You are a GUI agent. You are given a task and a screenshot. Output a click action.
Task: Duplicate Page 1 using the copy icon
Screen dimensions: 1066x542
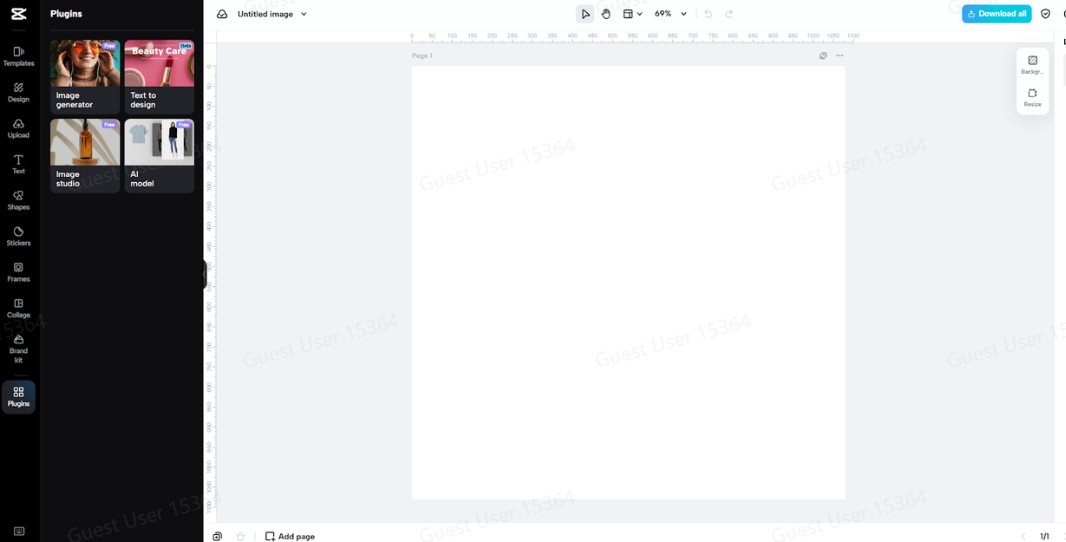coord(823,56)
